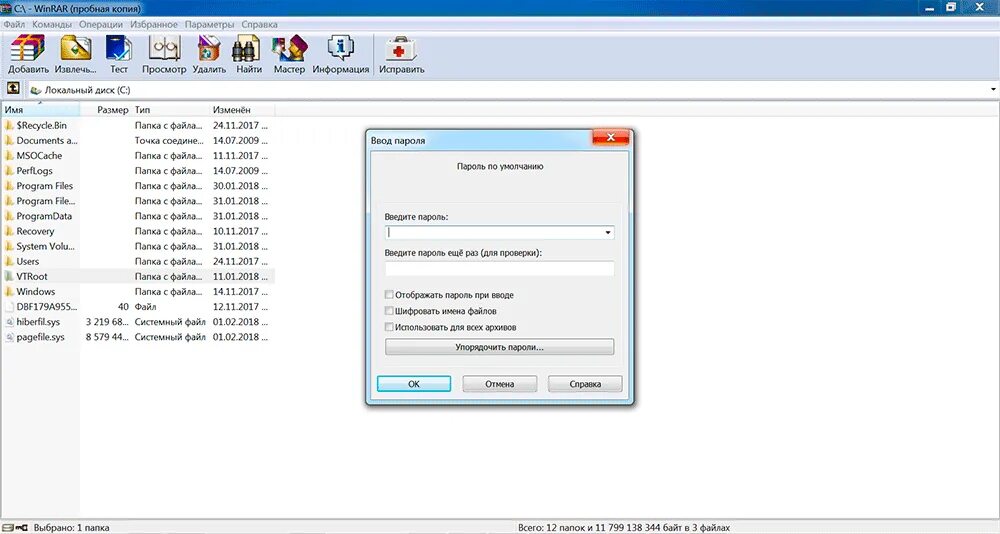This screenshot has width=1000, height=534.
Task: Click the Извлечь (Extract) toolbar icon
Action: pyautogui.click(x=75, y=48)
